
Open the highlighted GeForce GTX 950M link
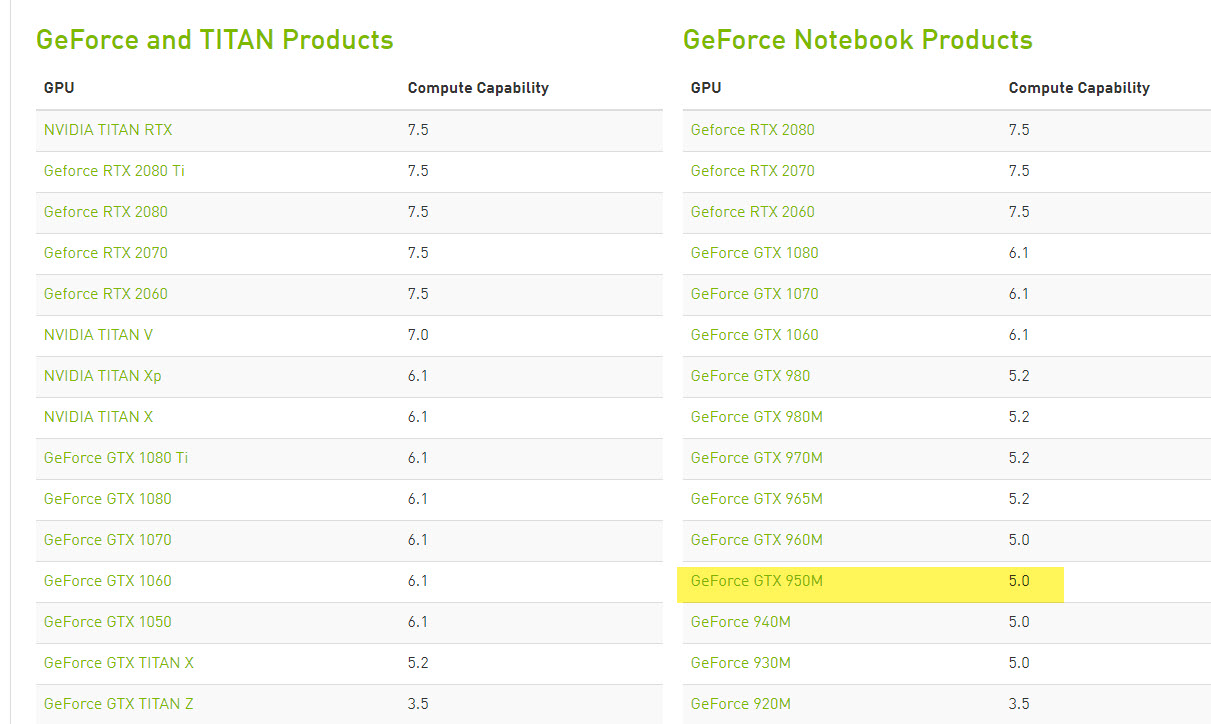(x=757, y=581)
